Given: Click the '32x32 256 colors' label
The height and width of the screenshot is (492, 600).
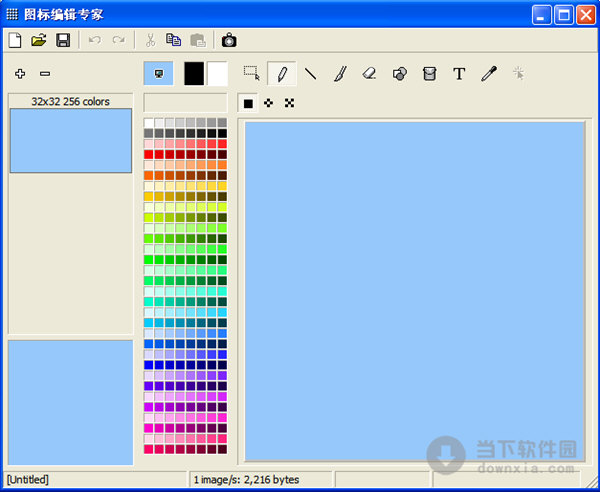Looking at the screenshot, I should pos(70,101).
